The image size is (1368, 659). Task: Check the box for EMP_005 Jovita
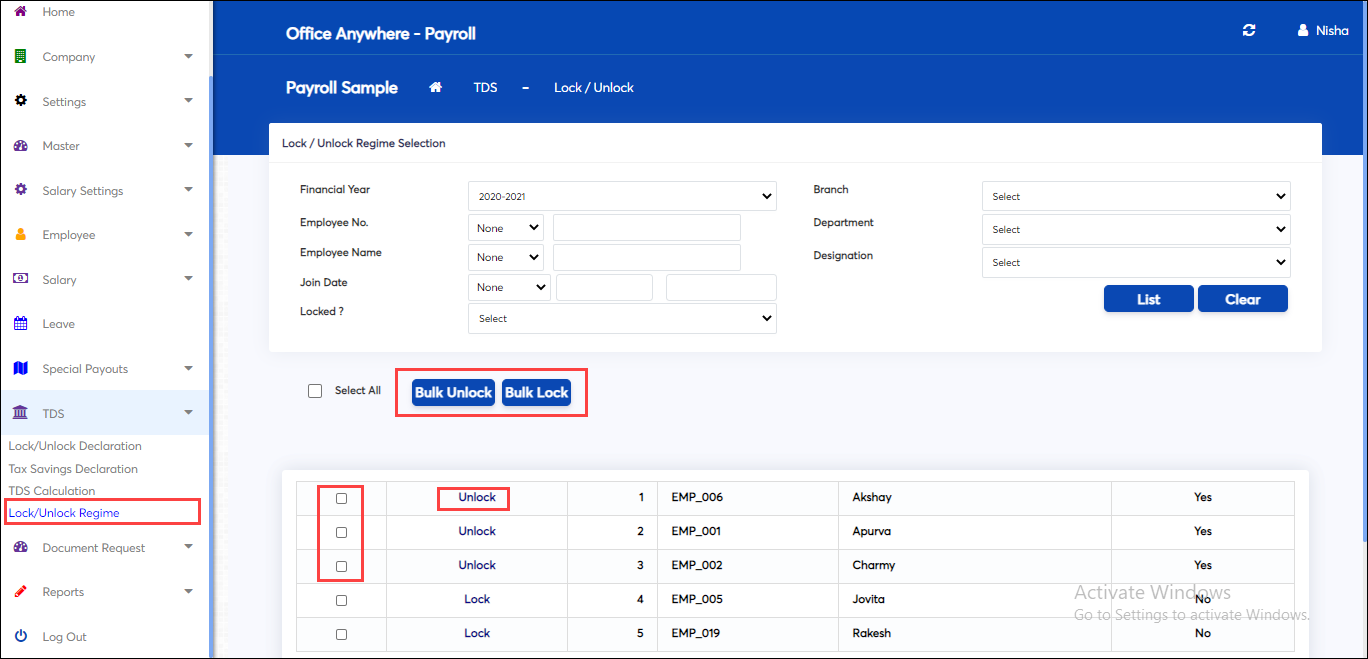tap(341, 600)
